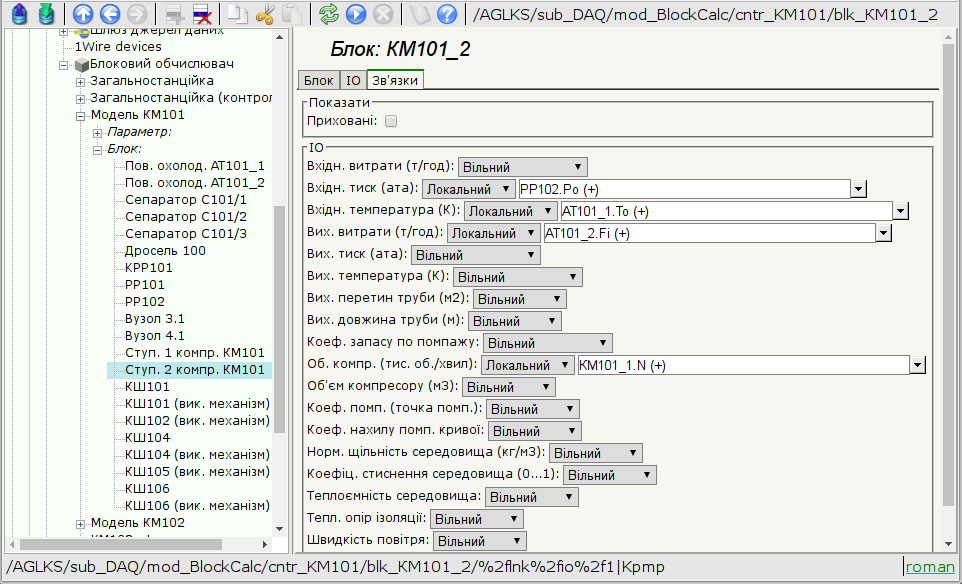Expand the Модель КМ102 tree node
The height and width of the screenshot is (584, 962).
(81, 523)
